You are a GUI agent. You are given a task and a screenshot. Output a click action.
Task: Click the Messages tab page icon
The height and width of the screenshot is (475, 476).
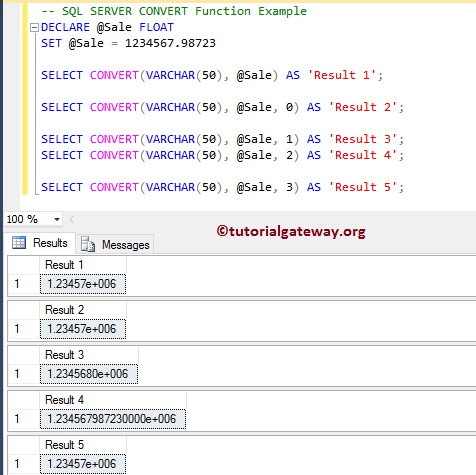[88, 244]
